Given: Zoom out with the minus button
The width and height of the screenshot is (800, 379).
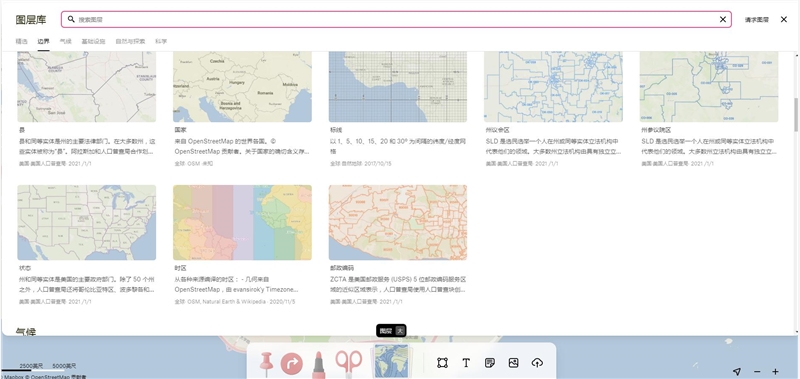Looking at the screenshot, I should 757,371.
